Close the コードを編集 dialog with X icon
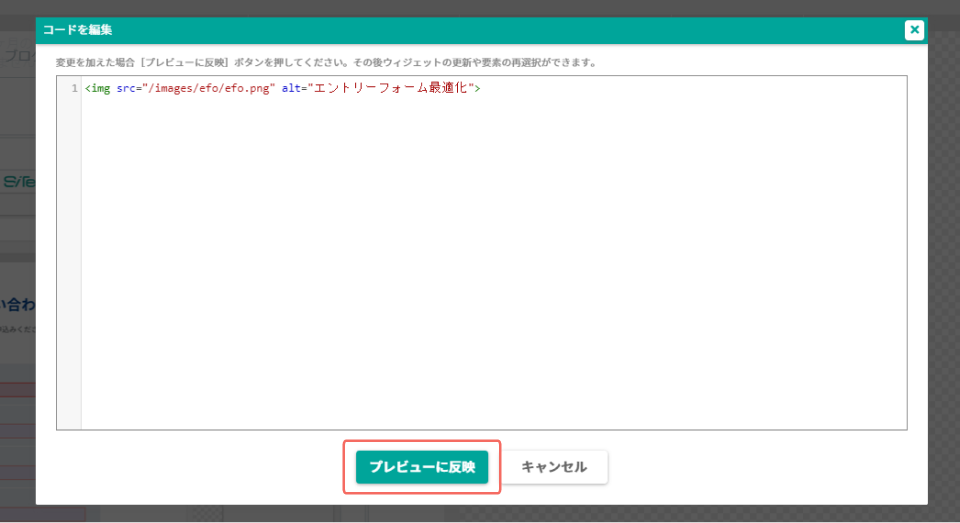The image size is (960, 523). point(914,29)
